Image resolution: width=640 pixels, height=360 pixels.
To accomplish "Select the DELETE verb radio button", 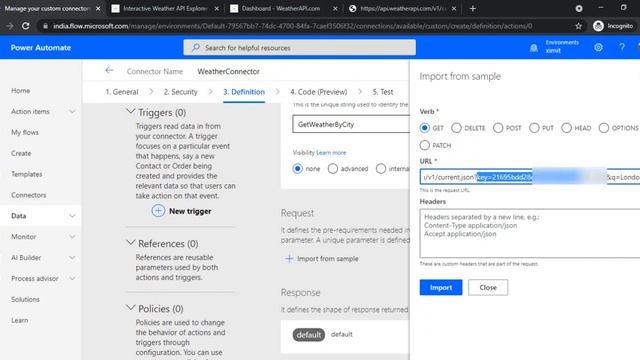I will click(456, 128).
